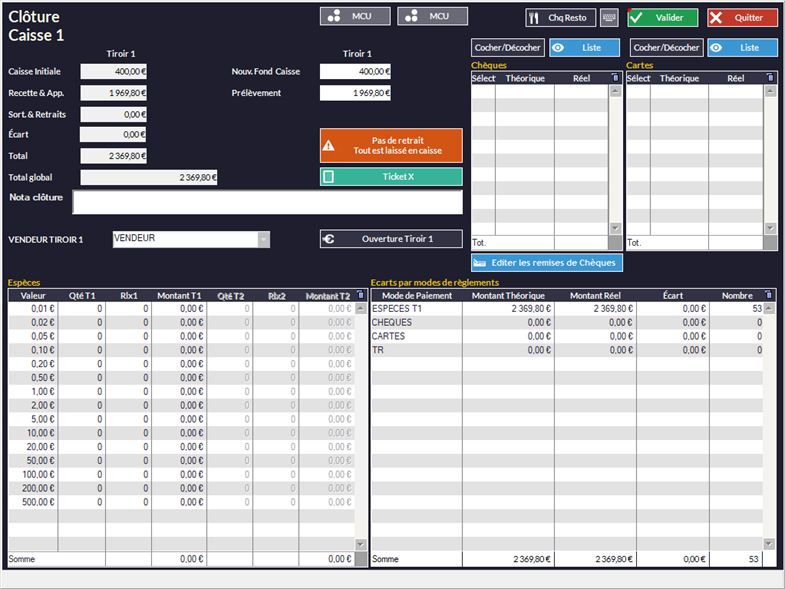Show the Liste view for Chèques

coord(584,47)
